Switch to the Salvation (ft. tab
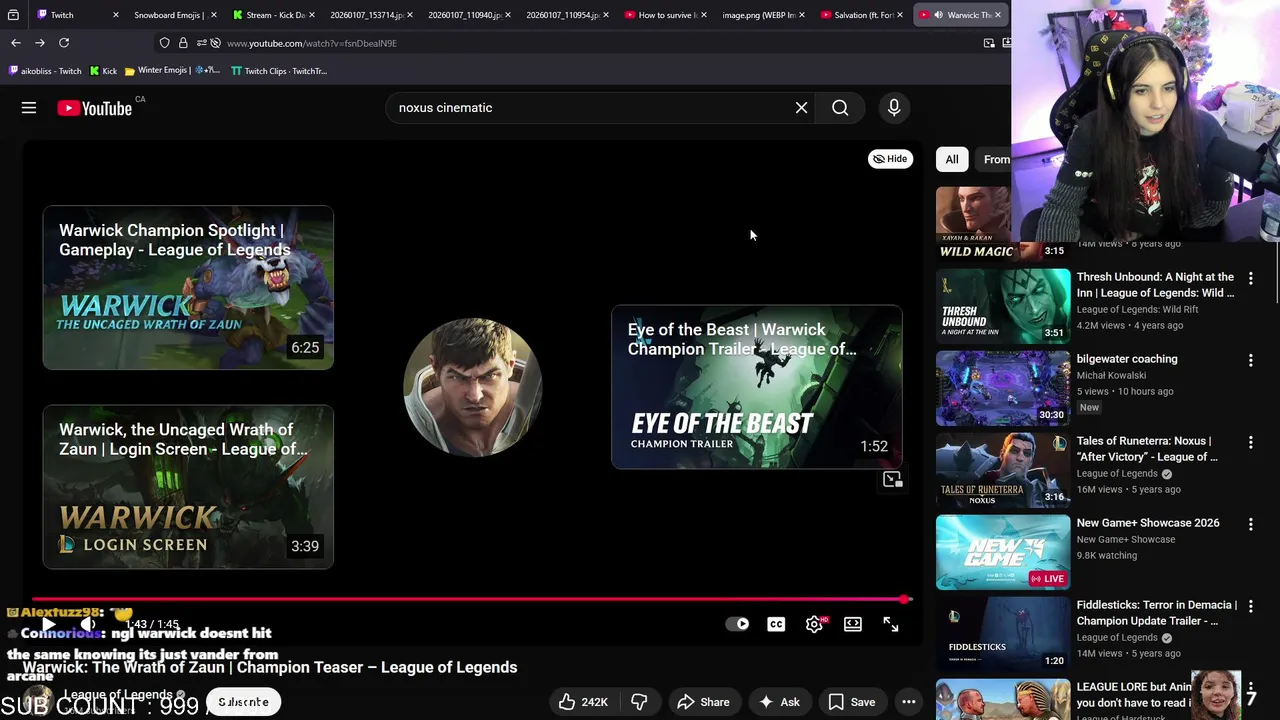 pos(862,15)
